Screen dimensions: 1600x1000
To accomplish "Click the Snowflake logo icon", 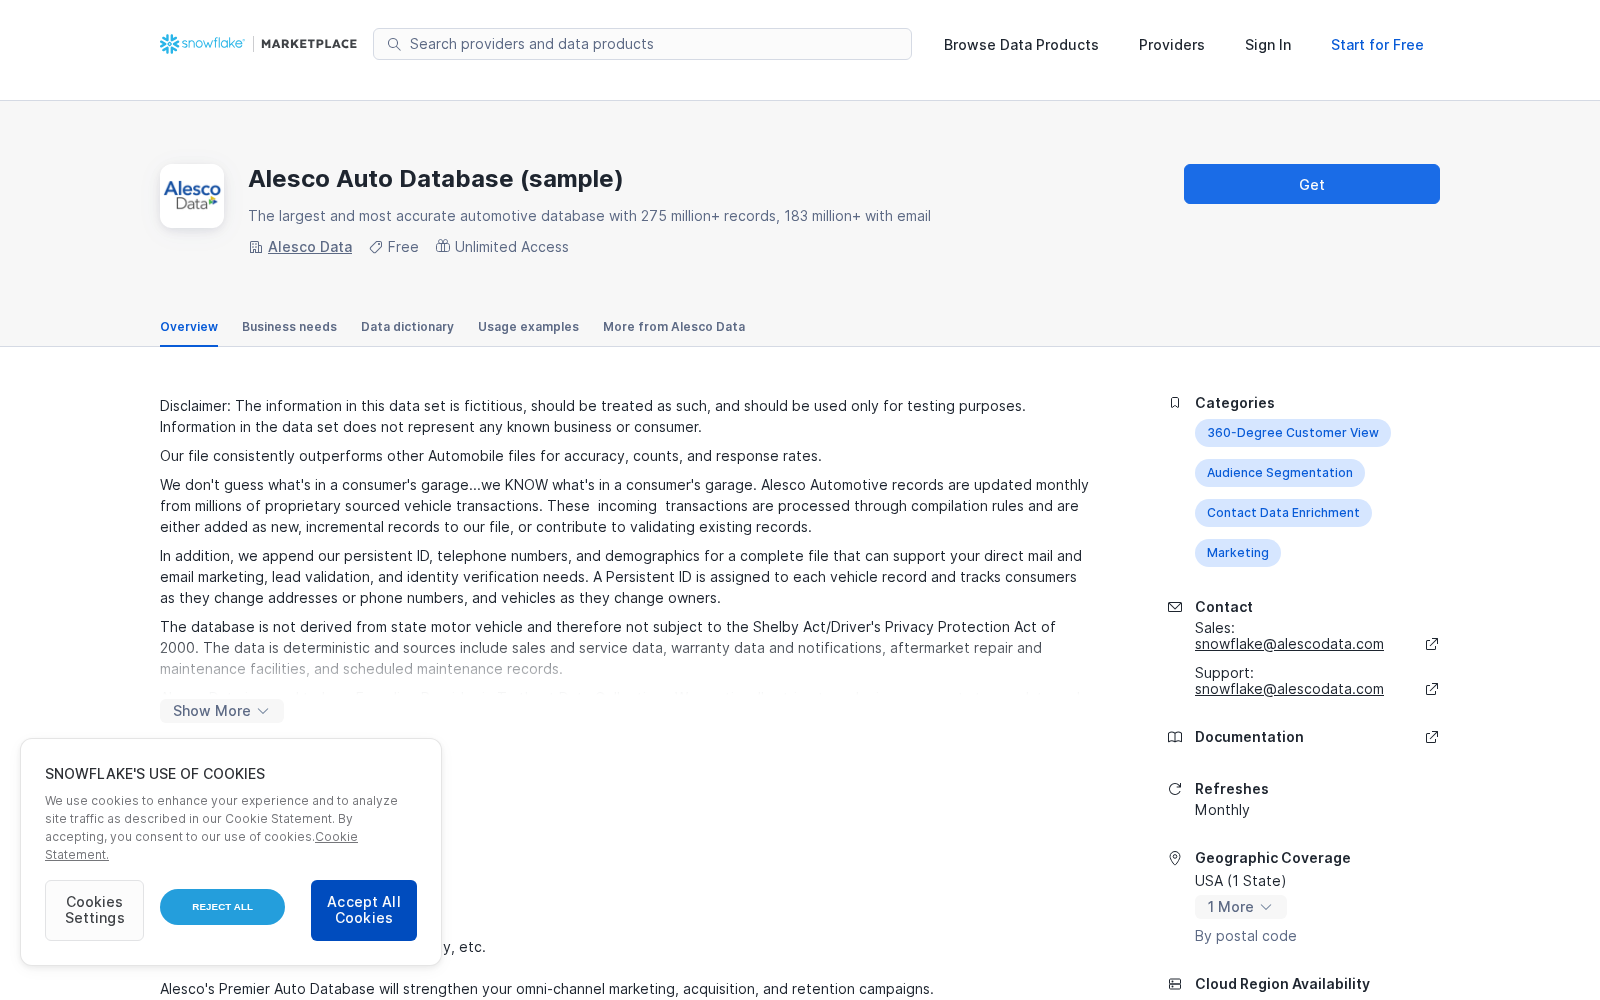I will 170,44.
